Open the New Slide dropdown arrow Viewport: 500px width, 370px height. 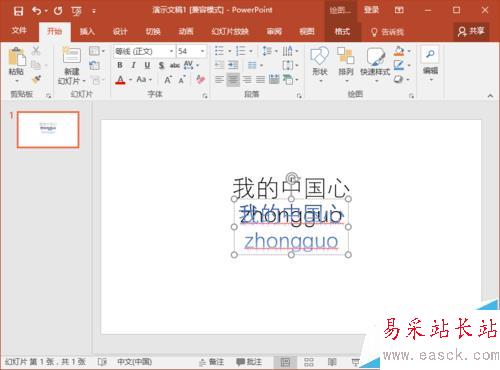click(x=84, y=81)
